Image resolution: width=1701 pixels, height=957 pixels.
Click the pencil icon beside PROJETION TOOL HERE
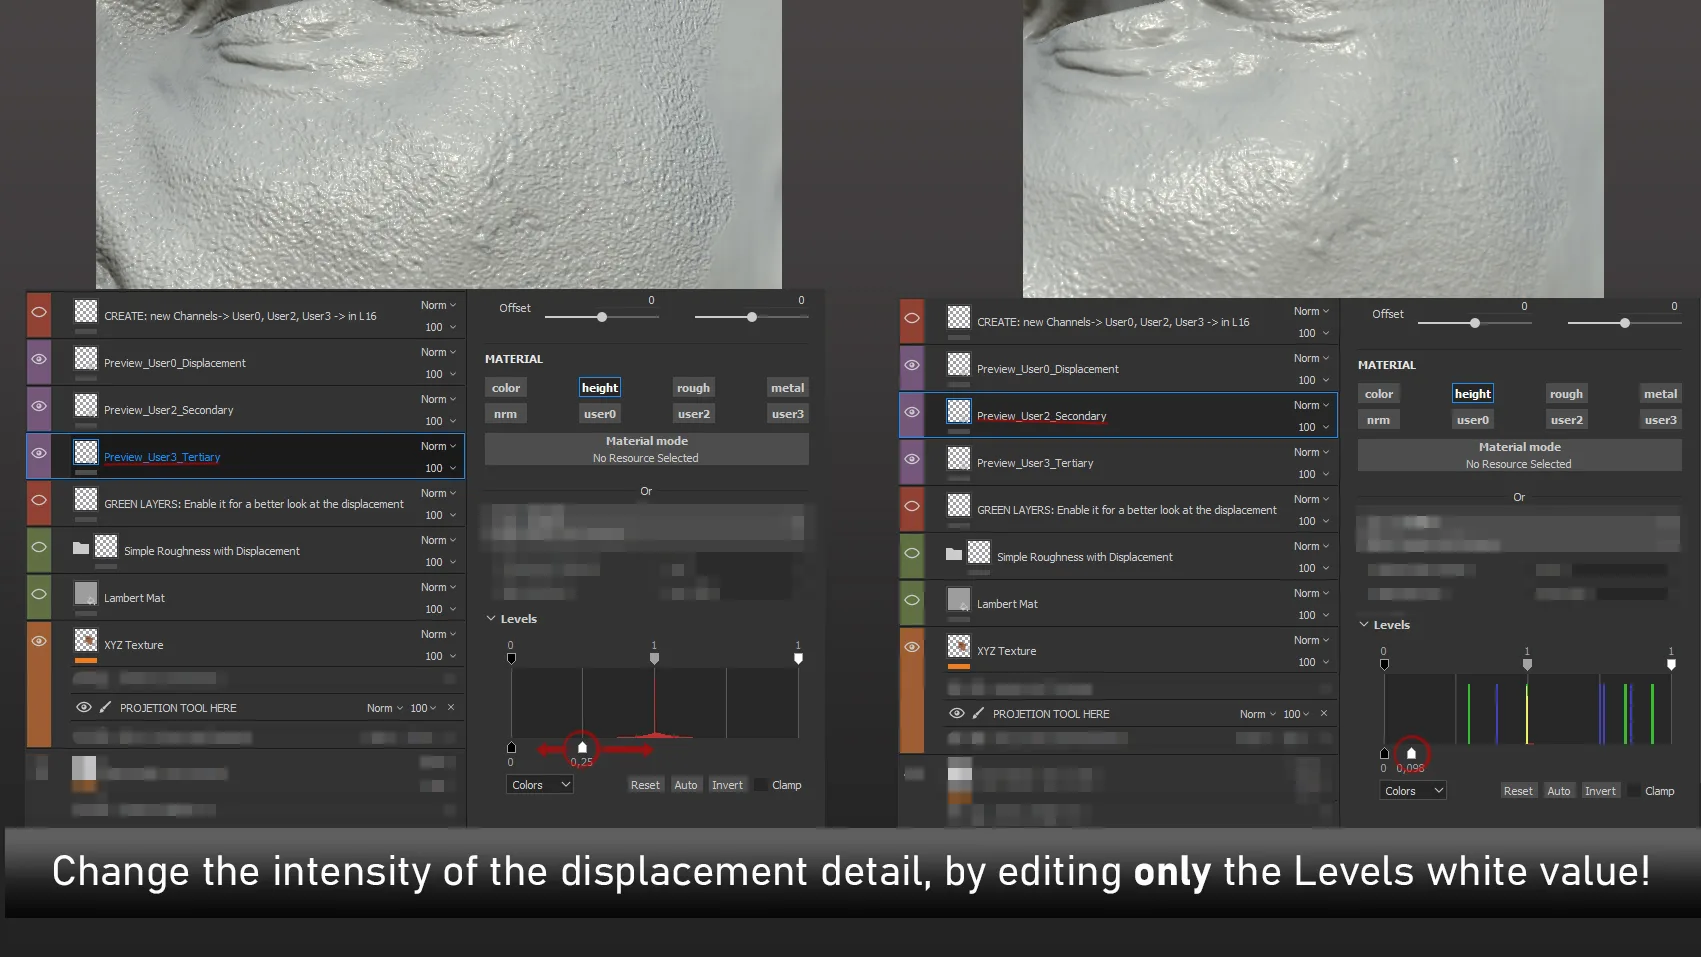pos(104,707)
